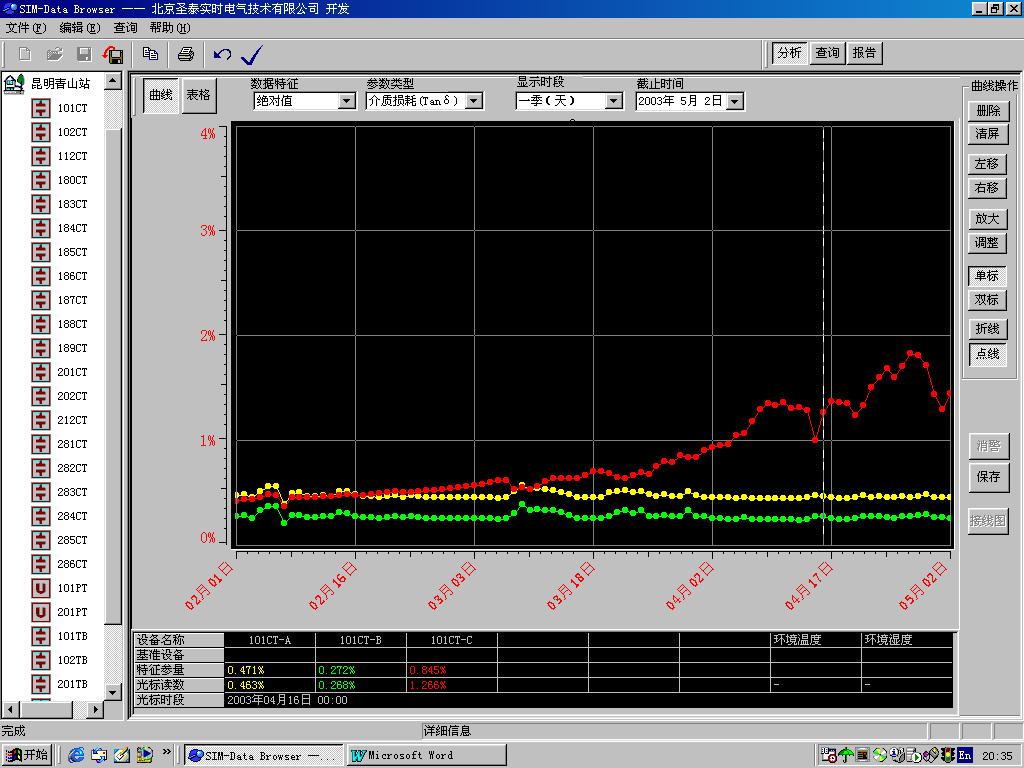Click the blue checkmark confirm icon
This screenshot has height=768, width=1024.
[x=251, y=55]
